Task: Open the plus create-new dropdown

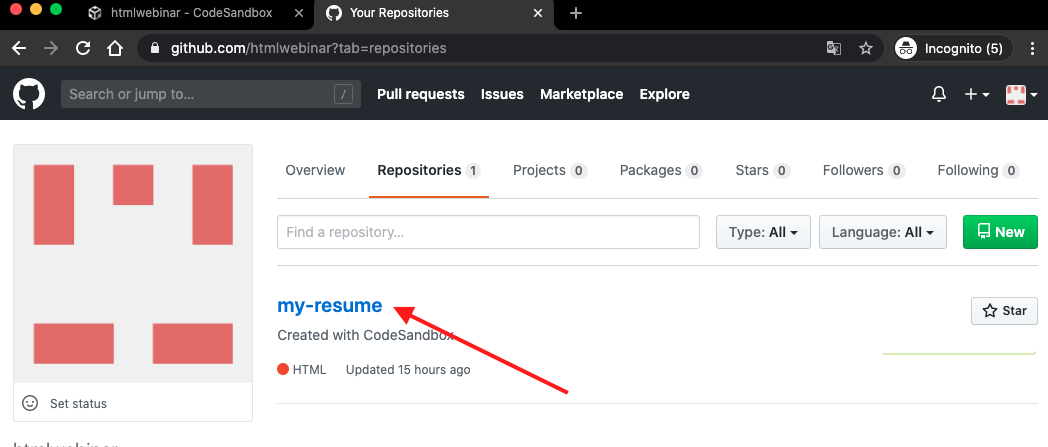Action: click(x=977, y=94)
